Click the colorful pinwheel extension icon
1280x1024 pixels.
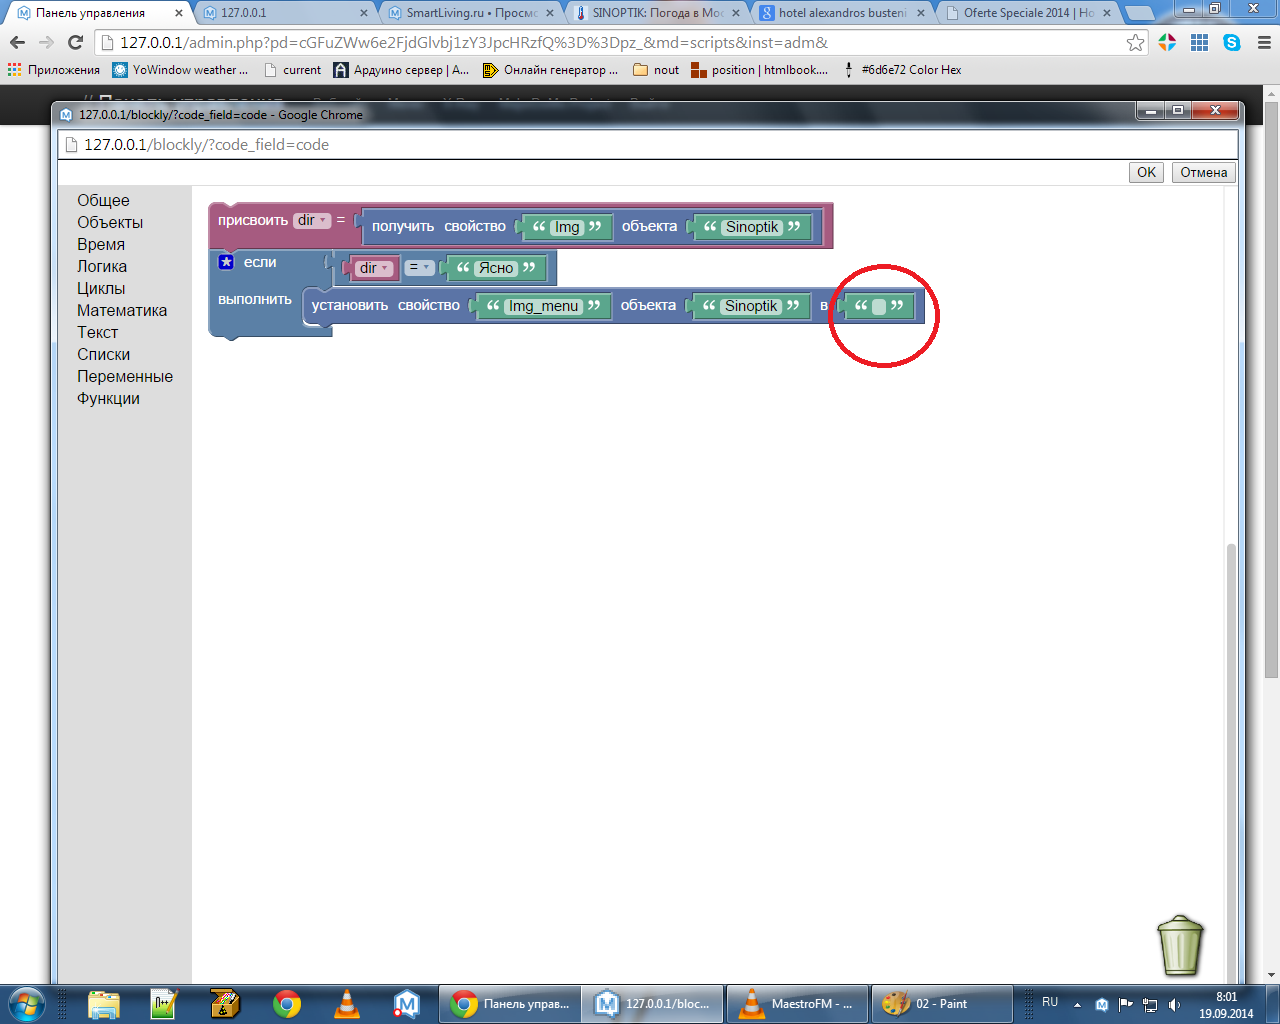[1167, 43]
